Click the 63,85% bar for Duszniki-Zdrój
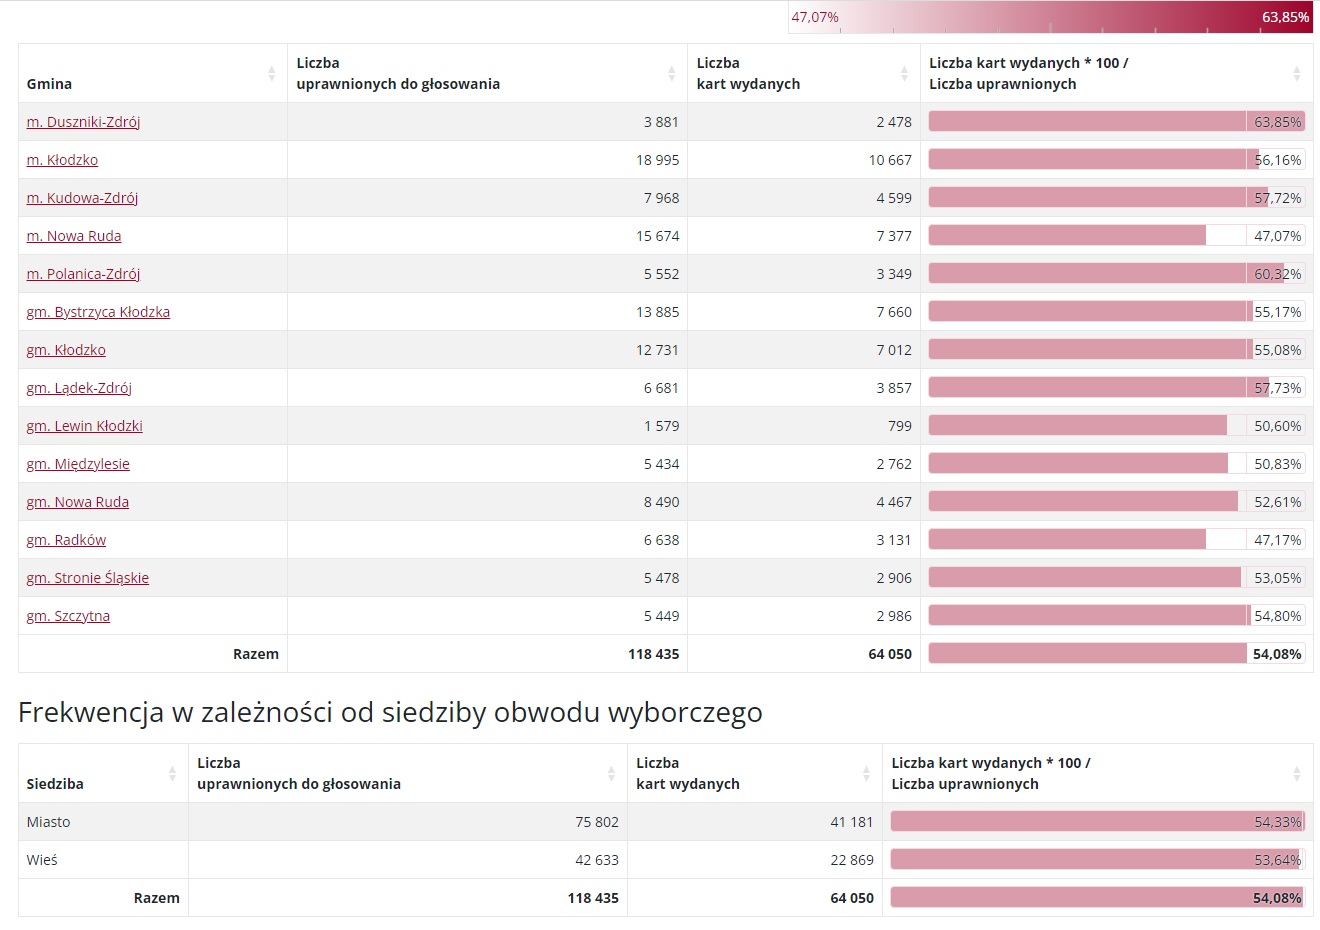The image size is (1320, 930). (x=1116, y=122)
